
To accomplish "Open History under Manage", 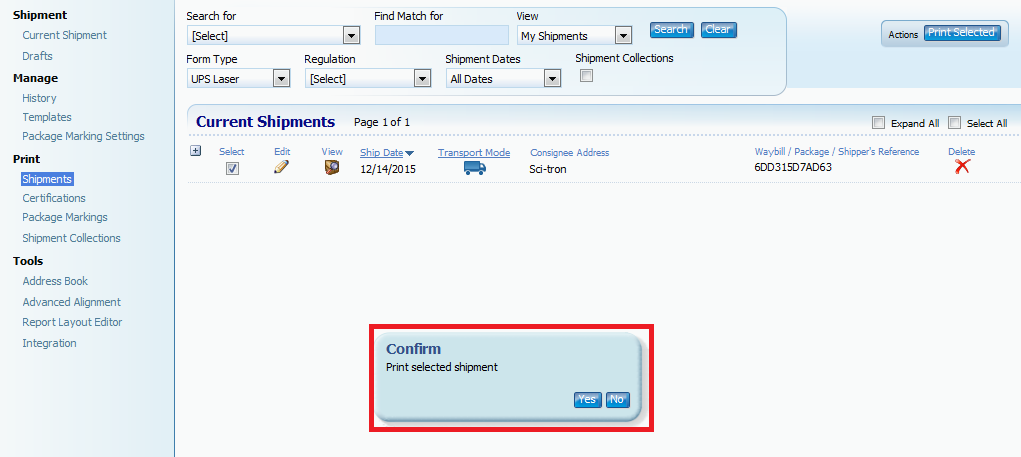I will [39, 98].
